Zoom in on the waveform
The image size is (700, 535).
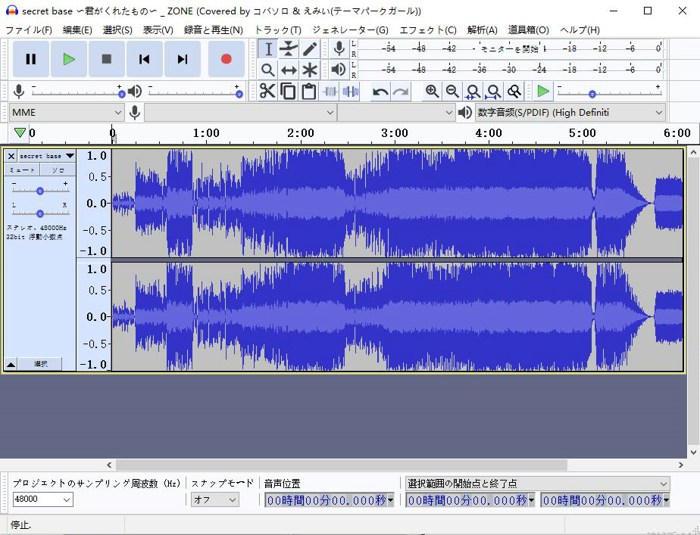click(432, 91)
